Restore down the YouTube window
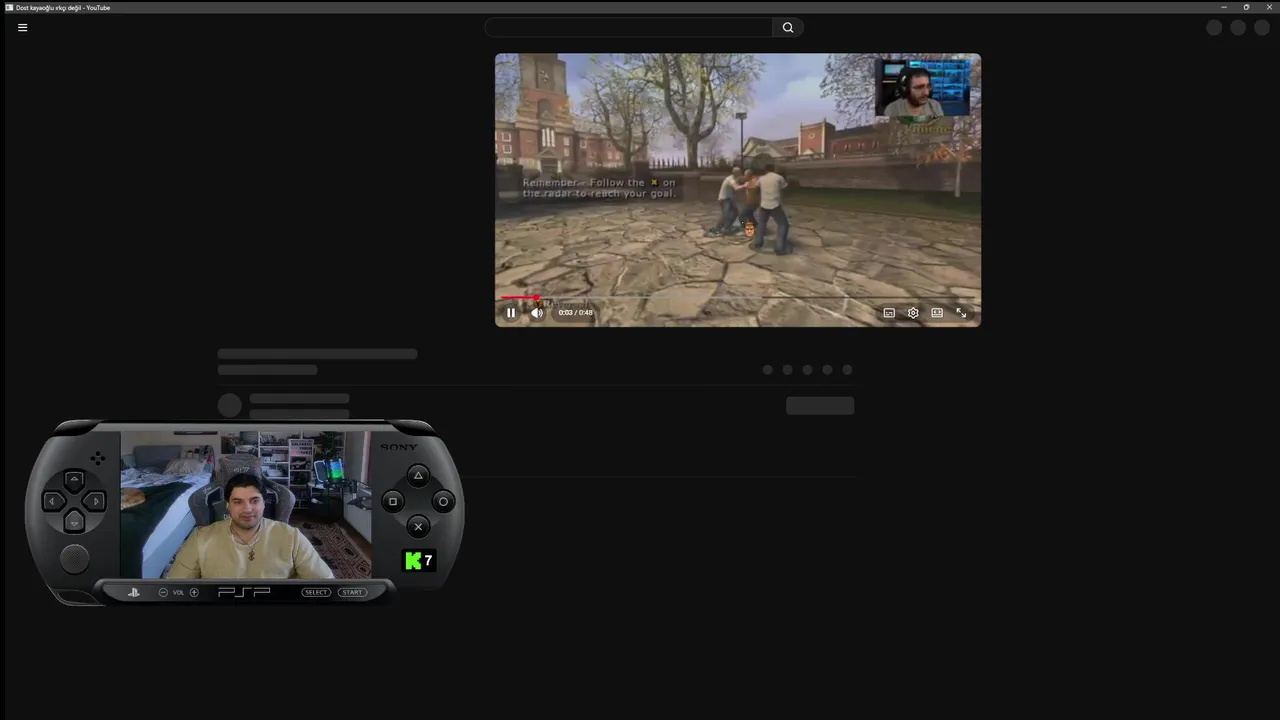Viewport: 1280px width, 720px height. [1246, 7]
